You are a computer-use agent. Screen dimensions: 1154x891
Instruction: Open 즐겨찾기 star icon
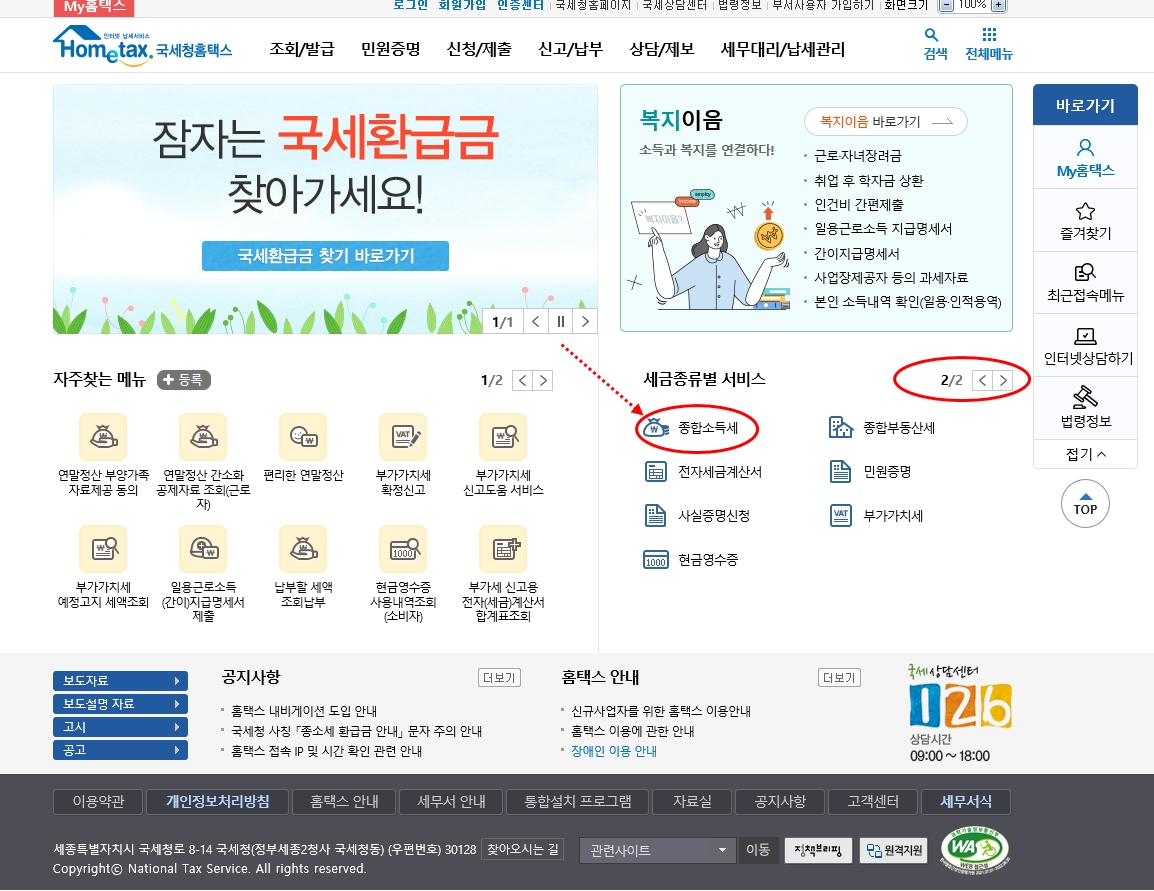pos(1085,211)
